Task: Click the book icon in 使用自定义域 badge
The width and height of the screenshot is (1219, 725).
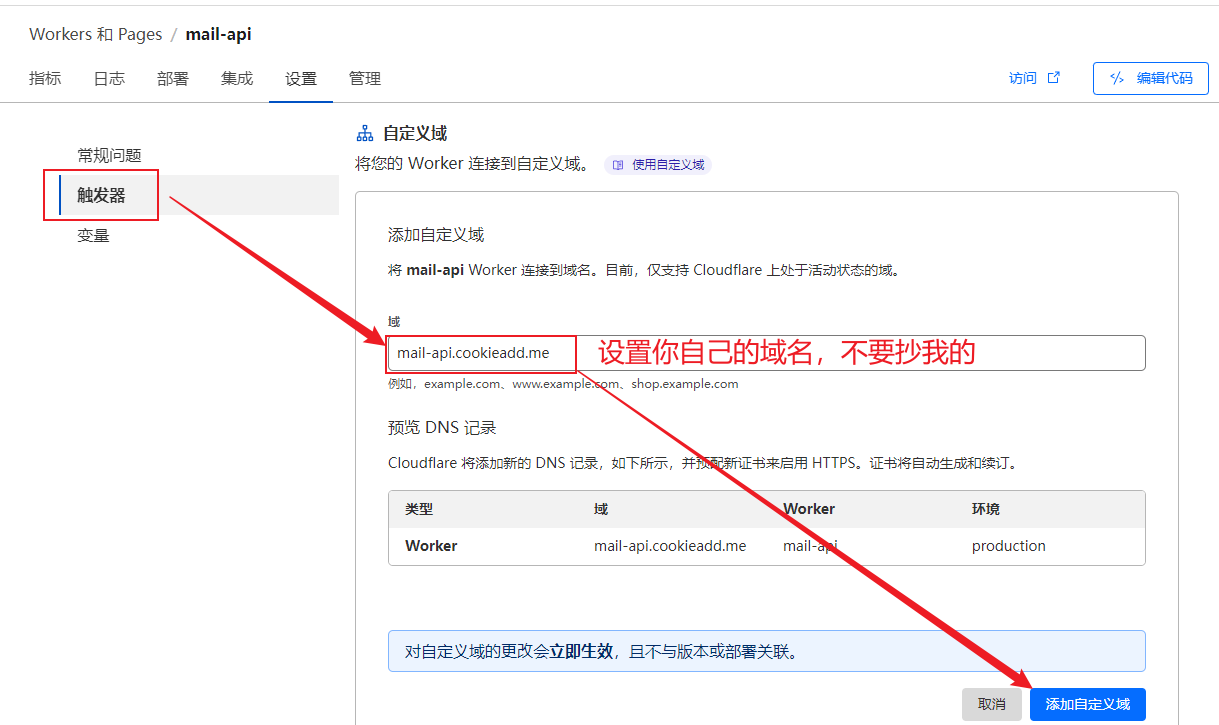Action: 618,165
